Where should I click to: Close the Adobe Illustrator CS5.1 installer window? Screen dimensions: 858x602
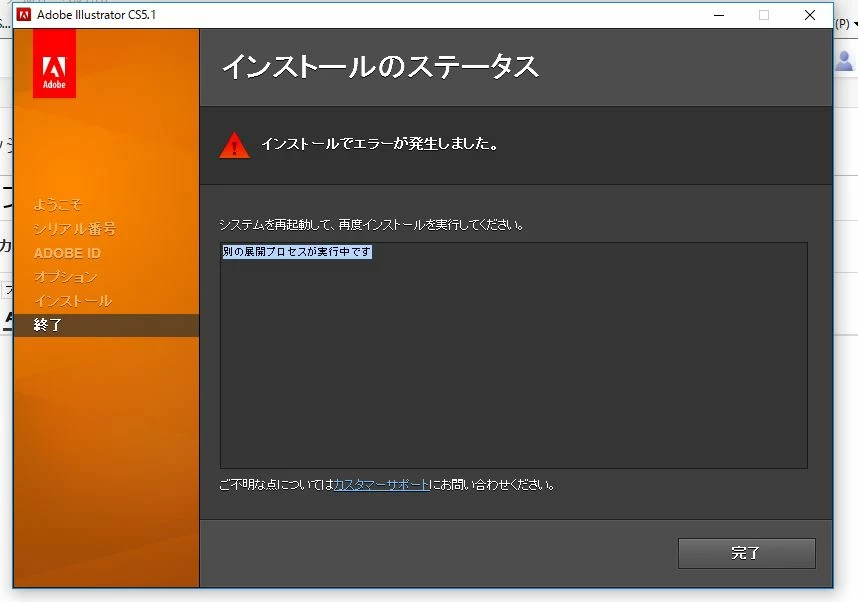810,15
